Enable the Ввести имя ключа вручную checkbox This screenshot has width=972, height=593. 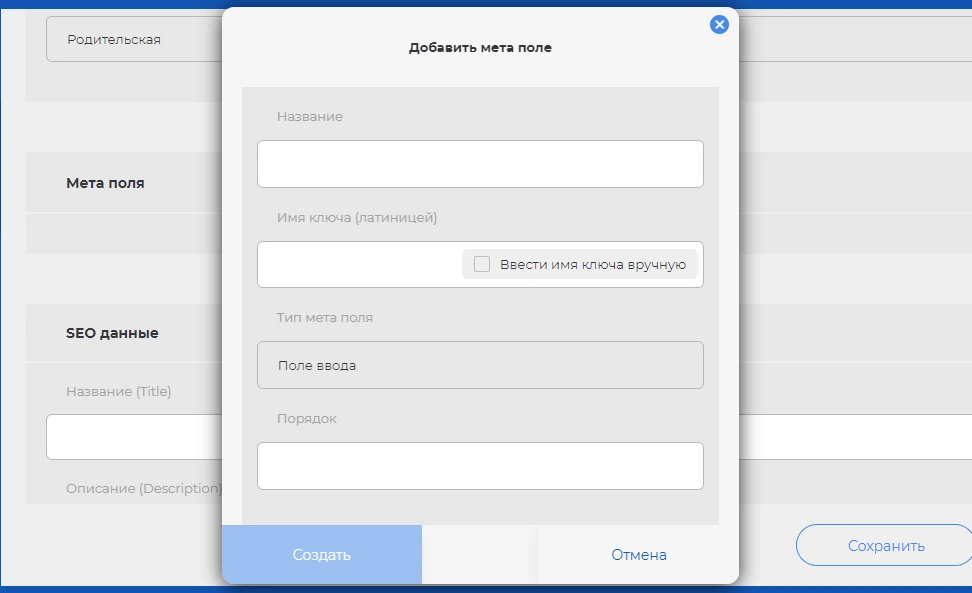(x=482, y=265)
